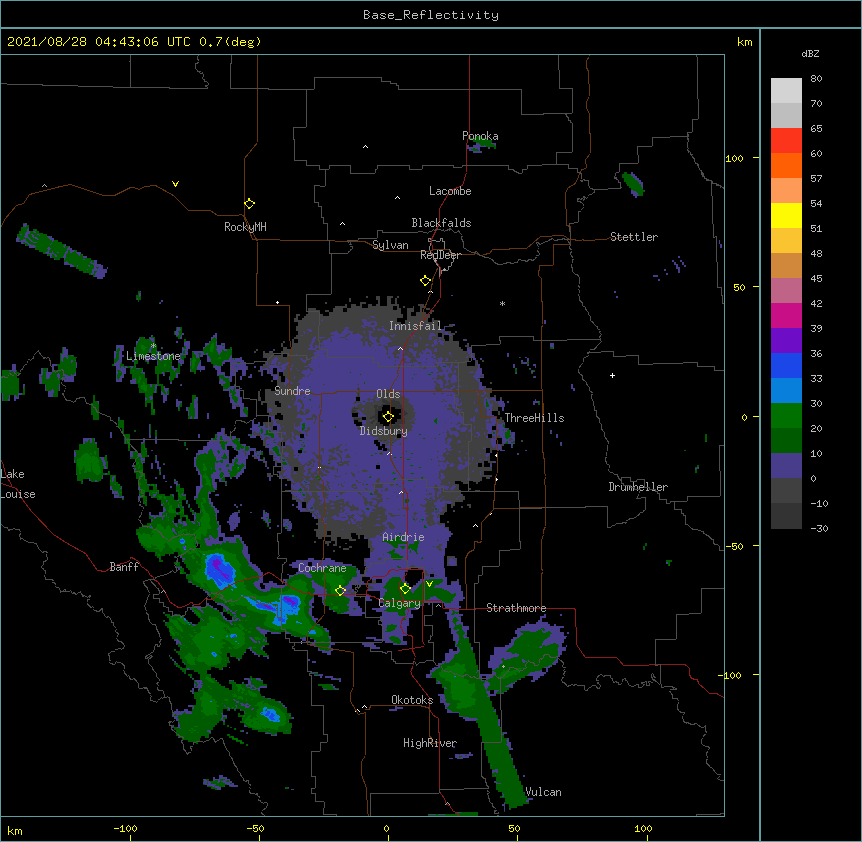Click the Limestone label
This screenshot has width=862, height=842.
point(153,356)
